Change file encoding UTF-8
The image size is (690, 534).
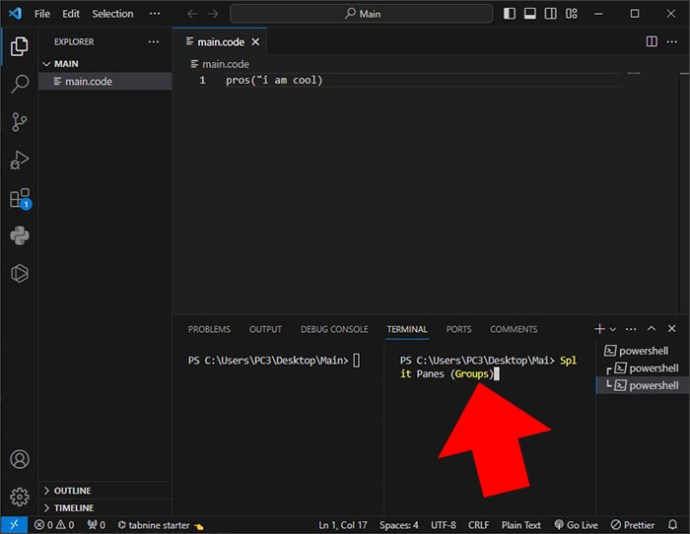point(443,525)
